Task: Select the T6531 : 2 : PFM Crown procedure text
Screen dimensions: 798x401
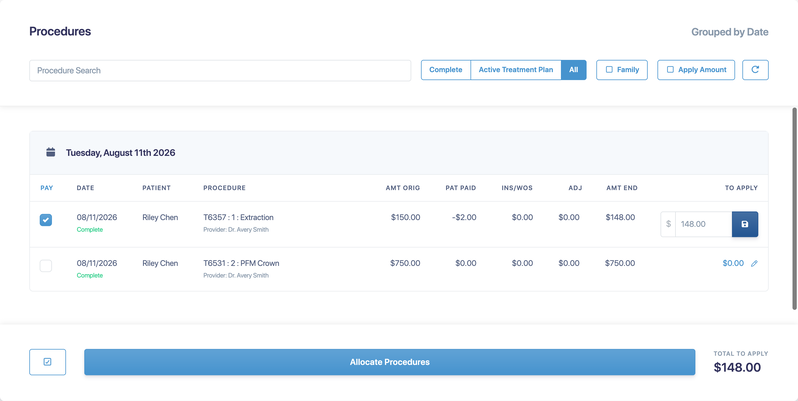Action: [x=241, y=263]
